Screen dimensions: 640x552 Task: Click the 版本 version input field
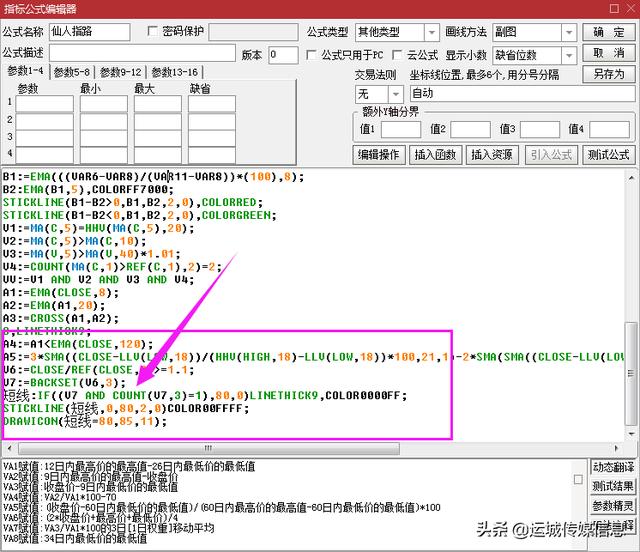pyautogui.click(x=283, y=55)
